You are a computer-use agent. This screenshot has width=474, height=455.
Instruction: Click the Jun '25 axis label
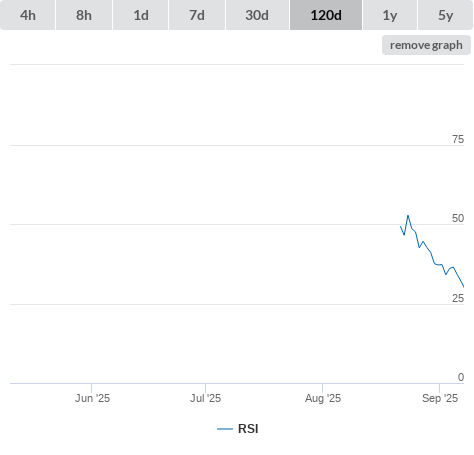92,398
